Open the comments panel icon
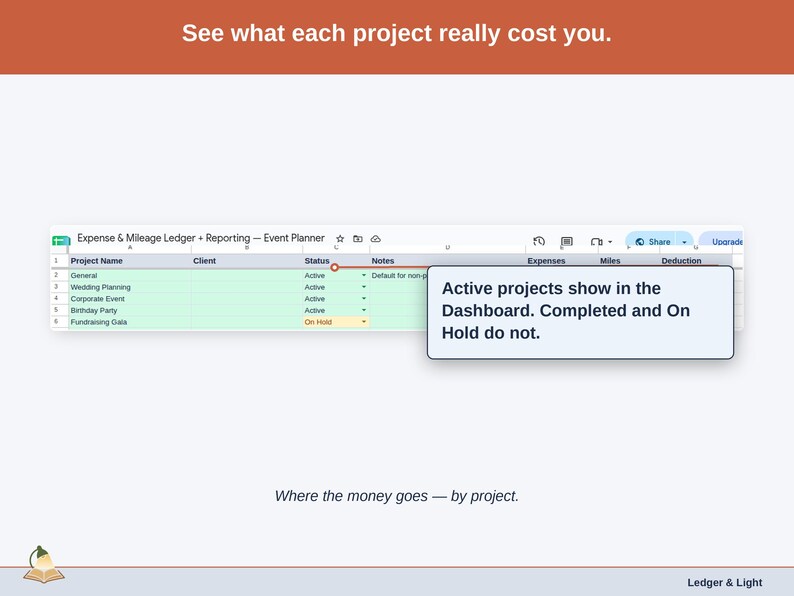Image resolution: width=794 pixels, height=596 pixels. (567, 242)
